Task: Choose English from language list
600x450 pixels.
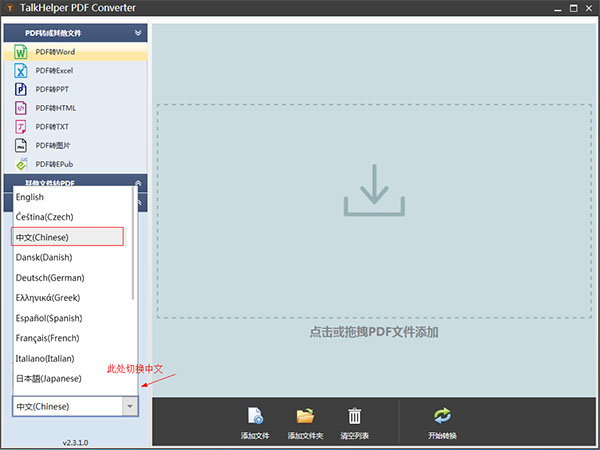Action: [73, 197]
